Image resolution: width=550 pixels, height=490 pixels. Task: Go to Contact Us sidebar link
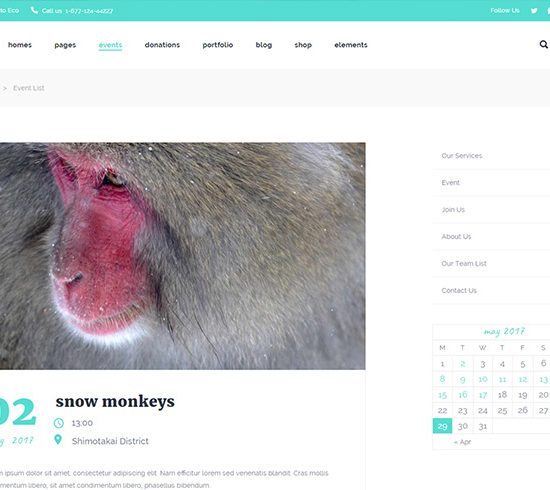pos(459,290)
